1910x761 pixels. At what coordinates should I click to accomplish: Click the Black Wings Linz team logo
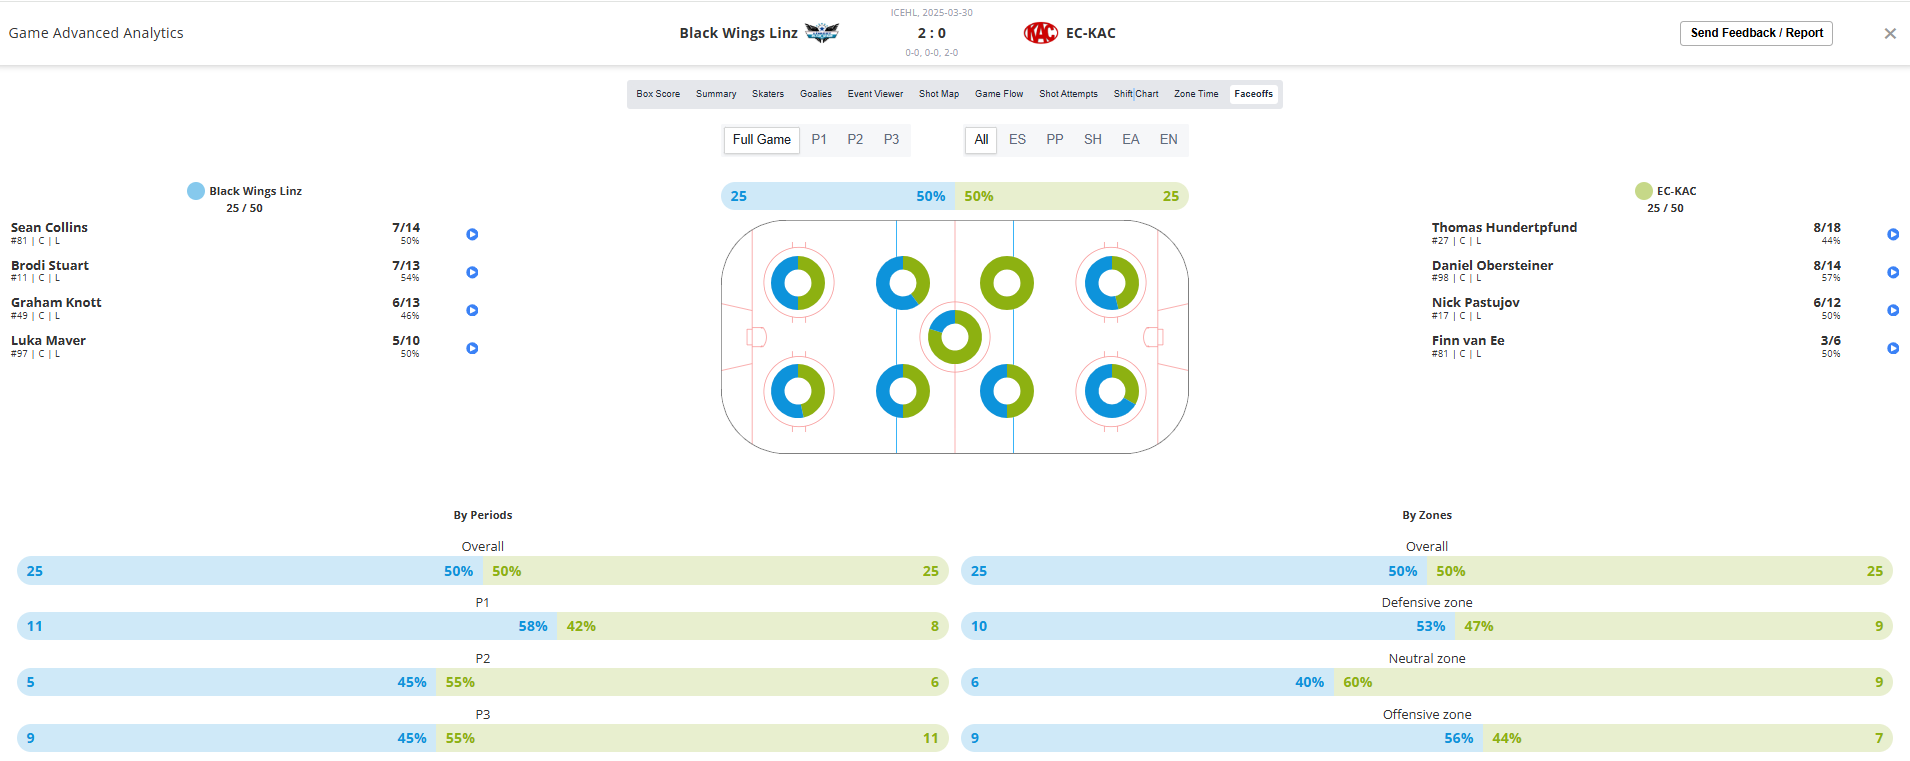(822, 33)
